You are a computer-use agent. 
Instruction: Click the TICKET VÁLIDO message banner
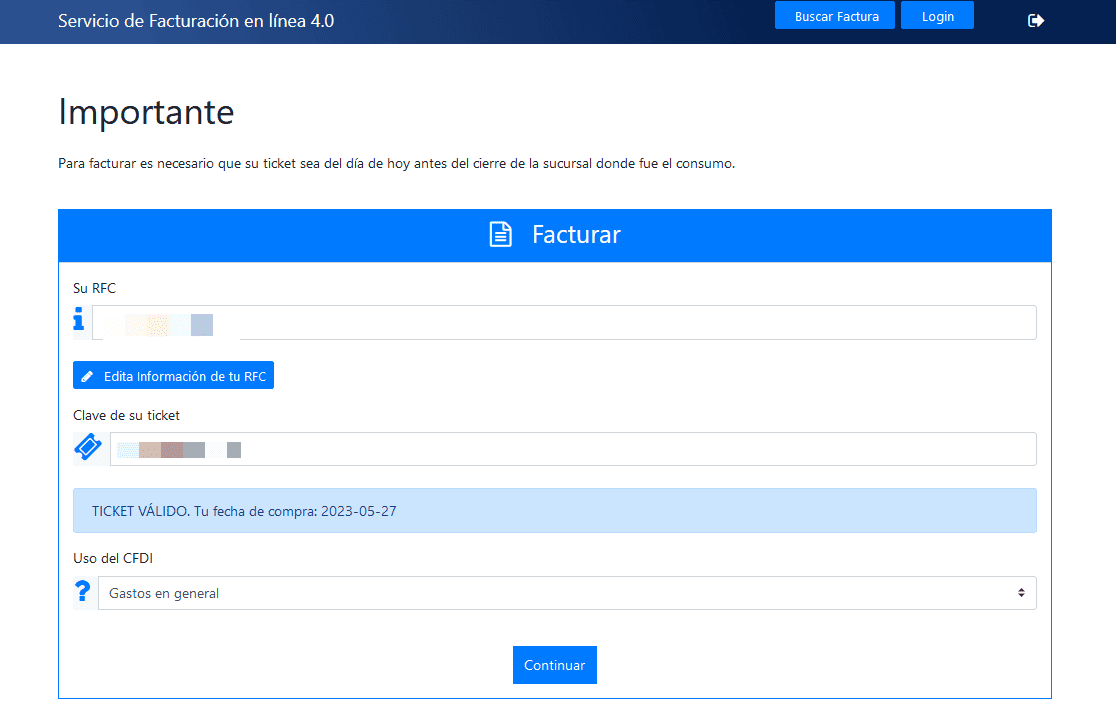[x=554, y=511]
